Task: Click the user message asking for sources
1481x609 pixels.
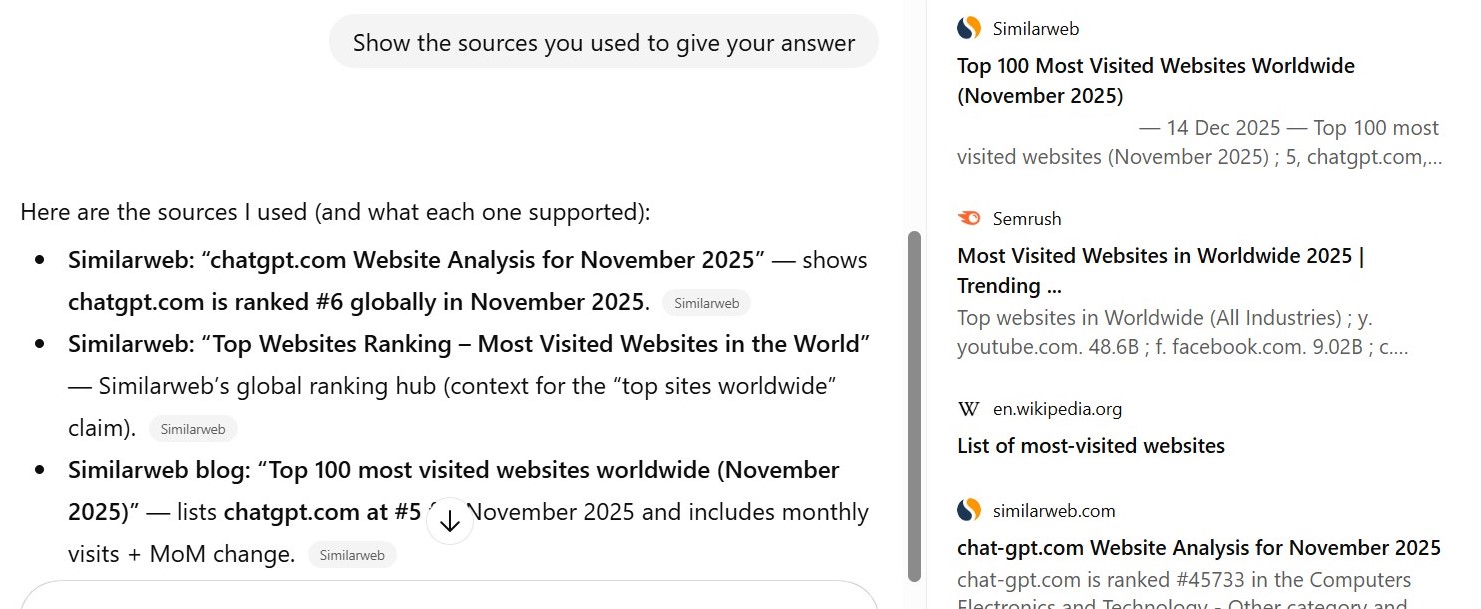Action: pyautogui.click(x=603, y=42)
